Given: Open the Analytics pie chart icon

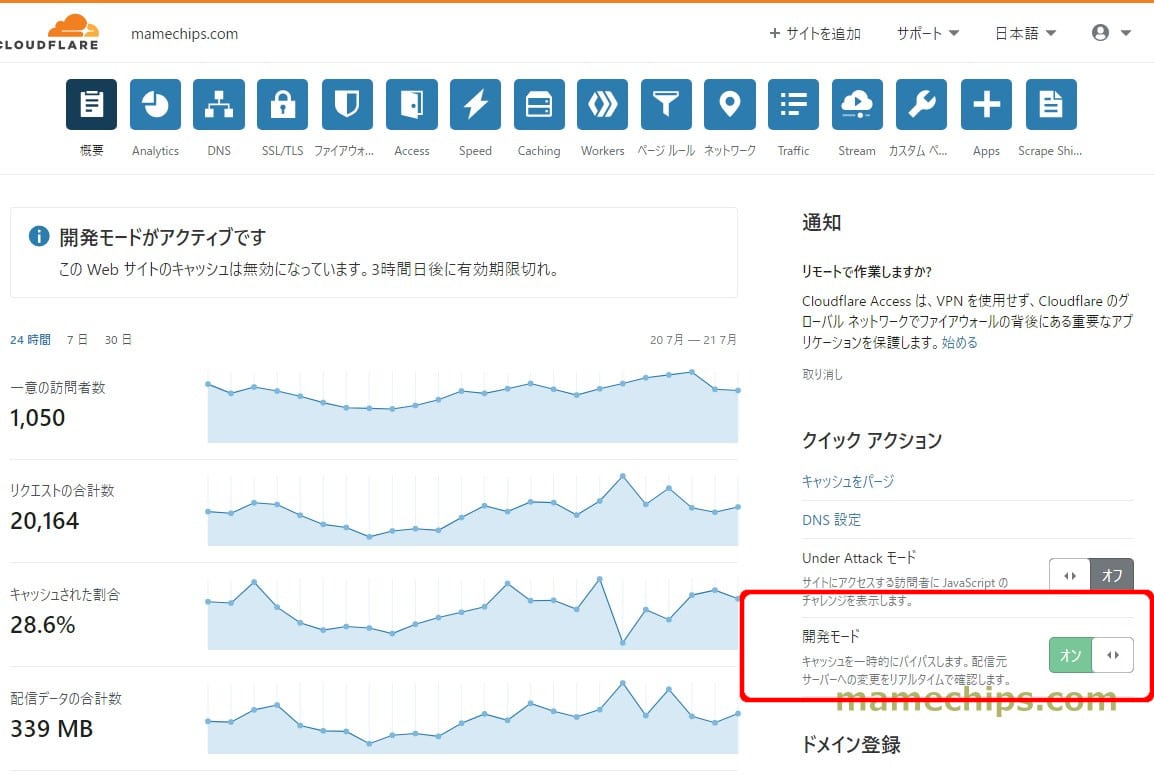Looking at the screenshot, I should click(x=155, y=105).
